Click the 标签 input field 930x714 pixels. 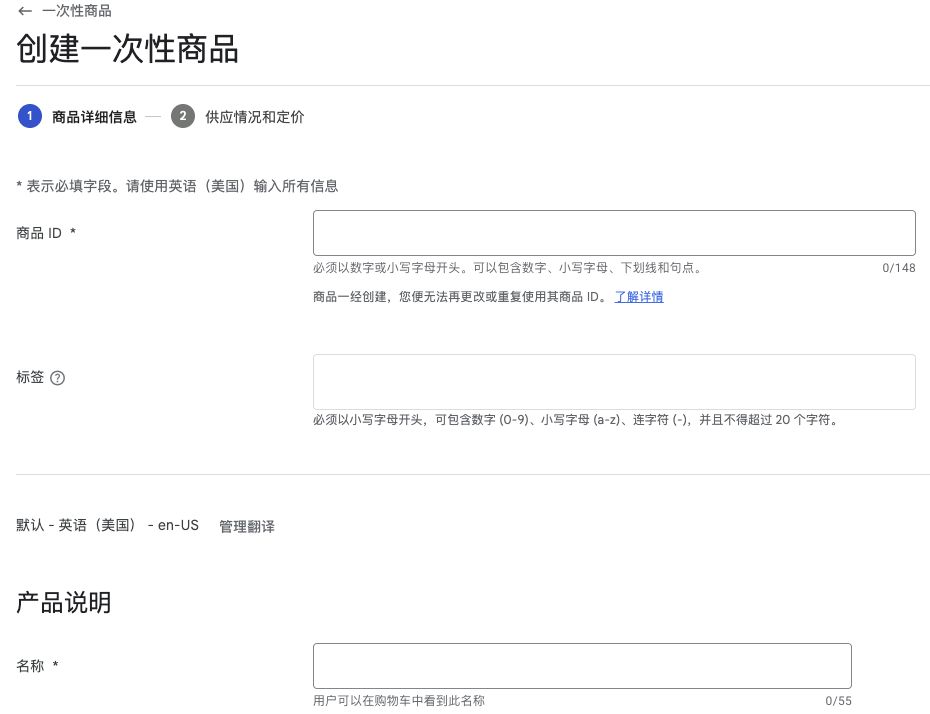(x=614, y=382)
